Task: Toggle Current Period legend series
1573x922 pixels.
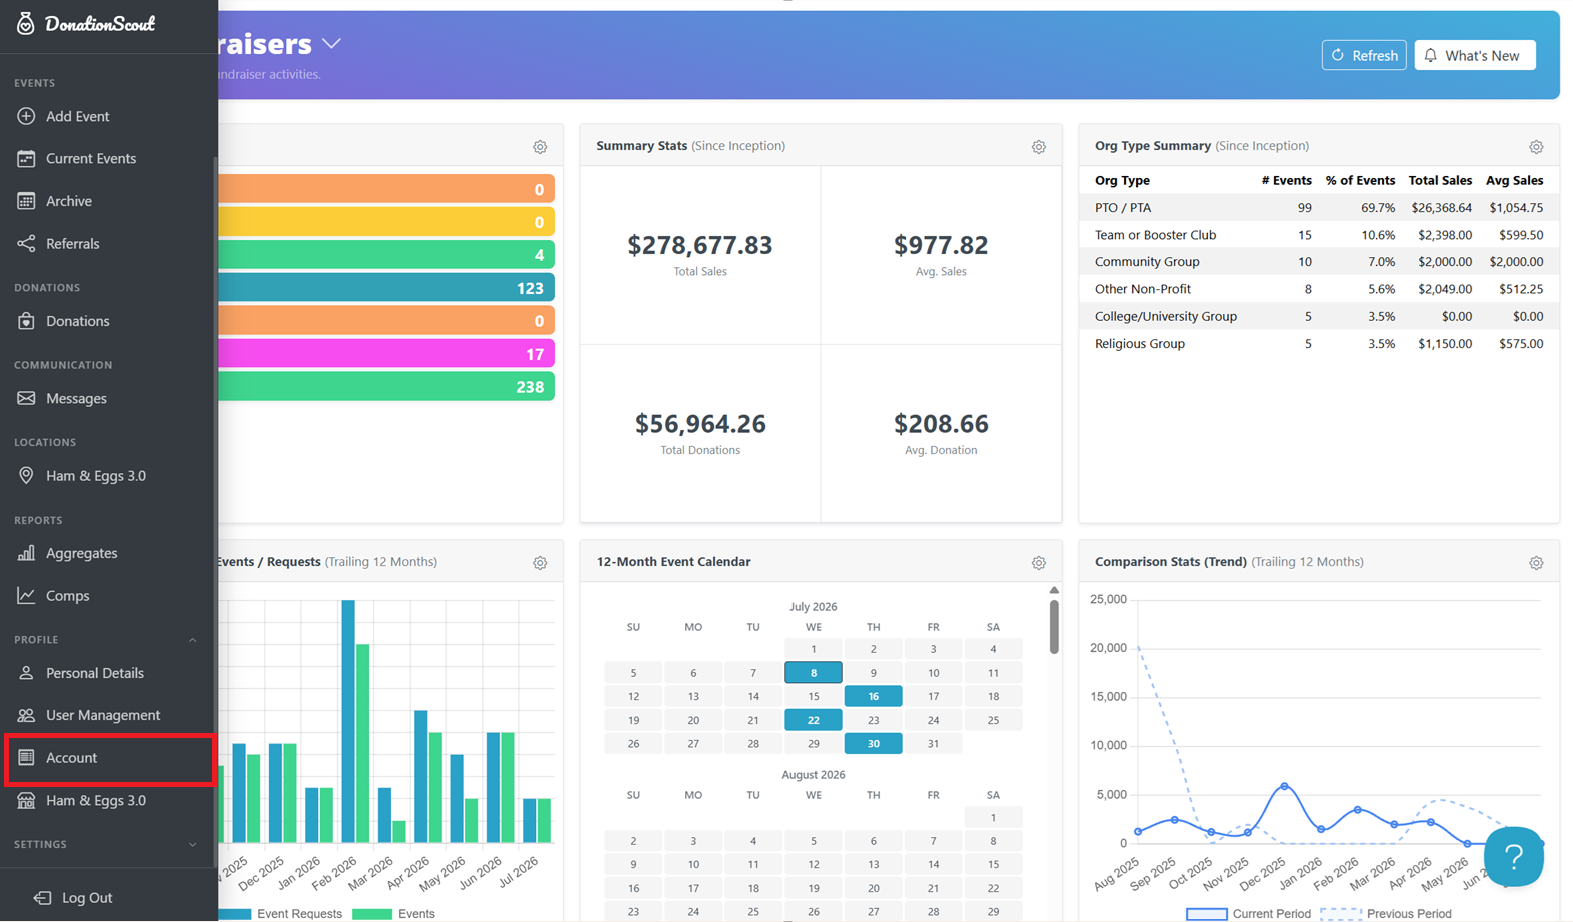Action: [x=1248, y=914]
